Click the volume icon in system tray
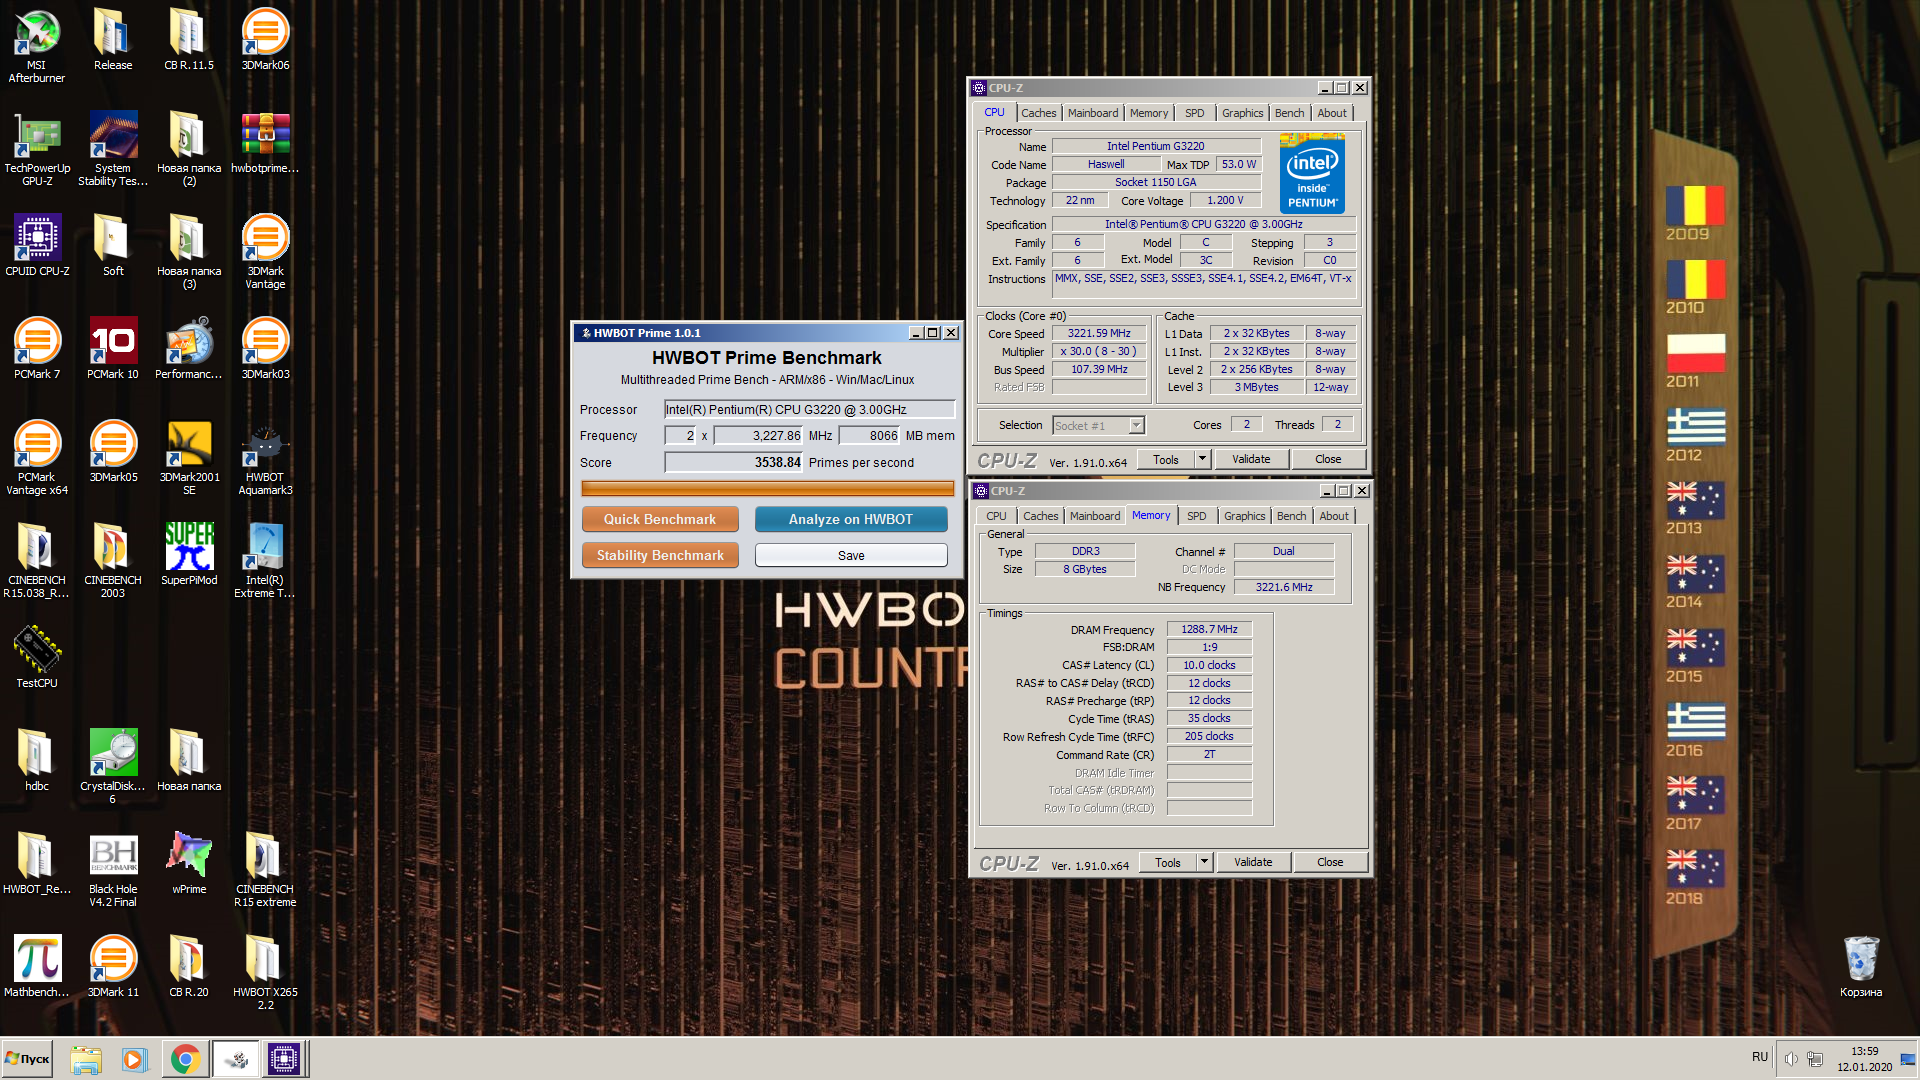 1791,1059
